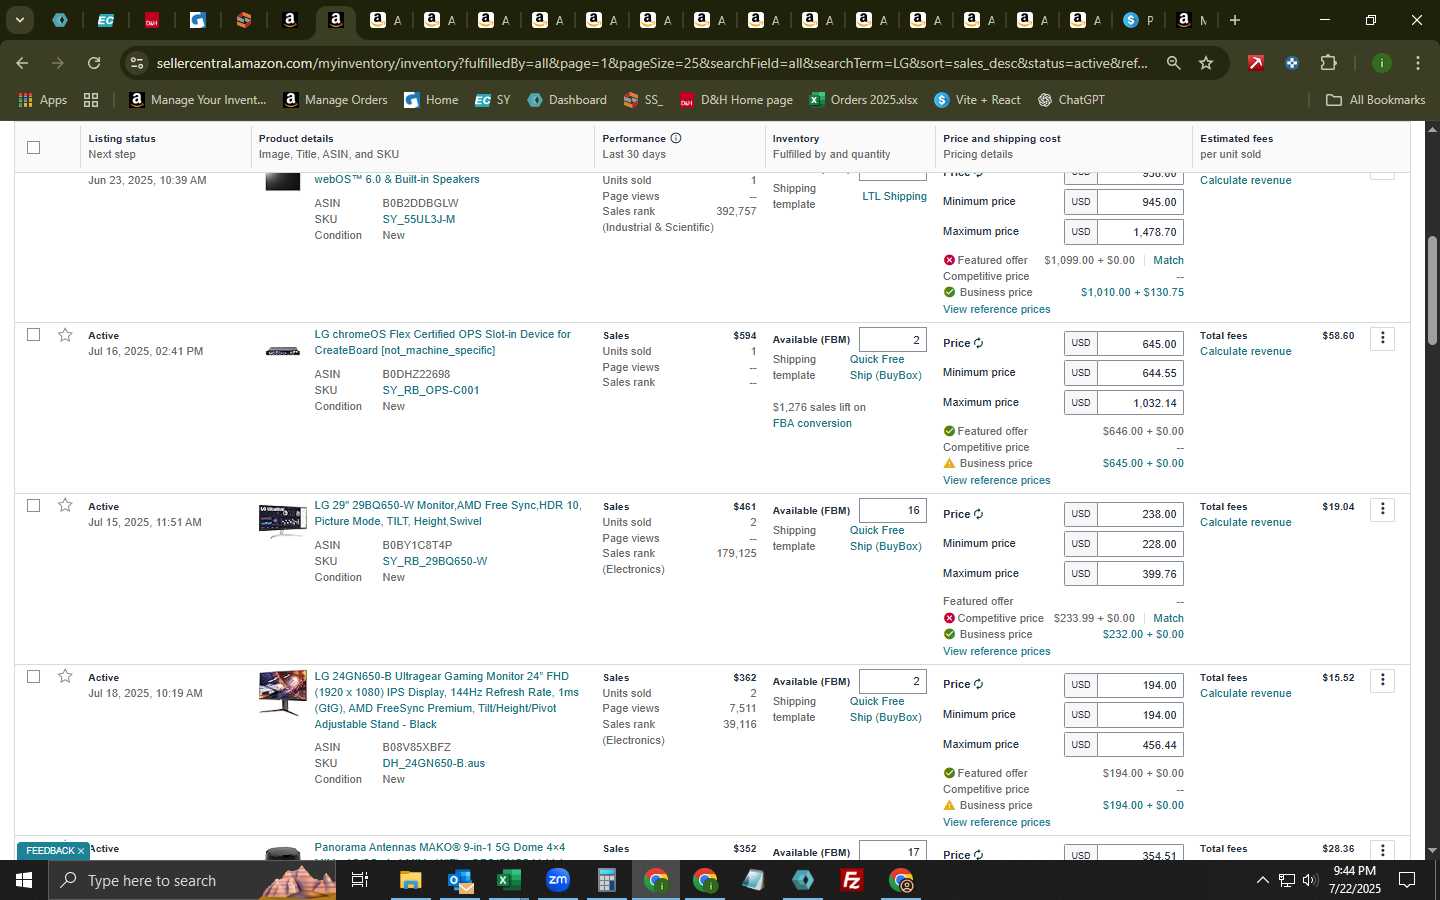This screenshot has width=1440, height=900.
Task: Open FileZilla from the taskbar
Action: (x=852, y=880)
